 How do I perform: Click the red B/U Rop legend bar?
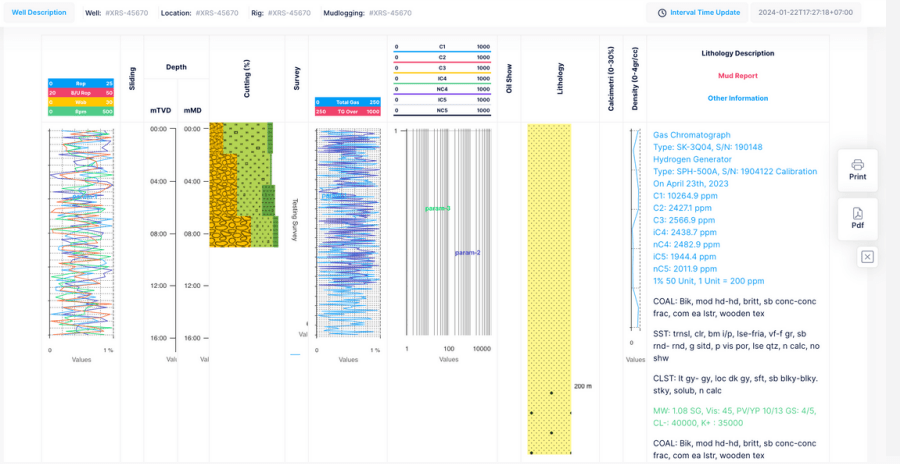click(80, 92)
